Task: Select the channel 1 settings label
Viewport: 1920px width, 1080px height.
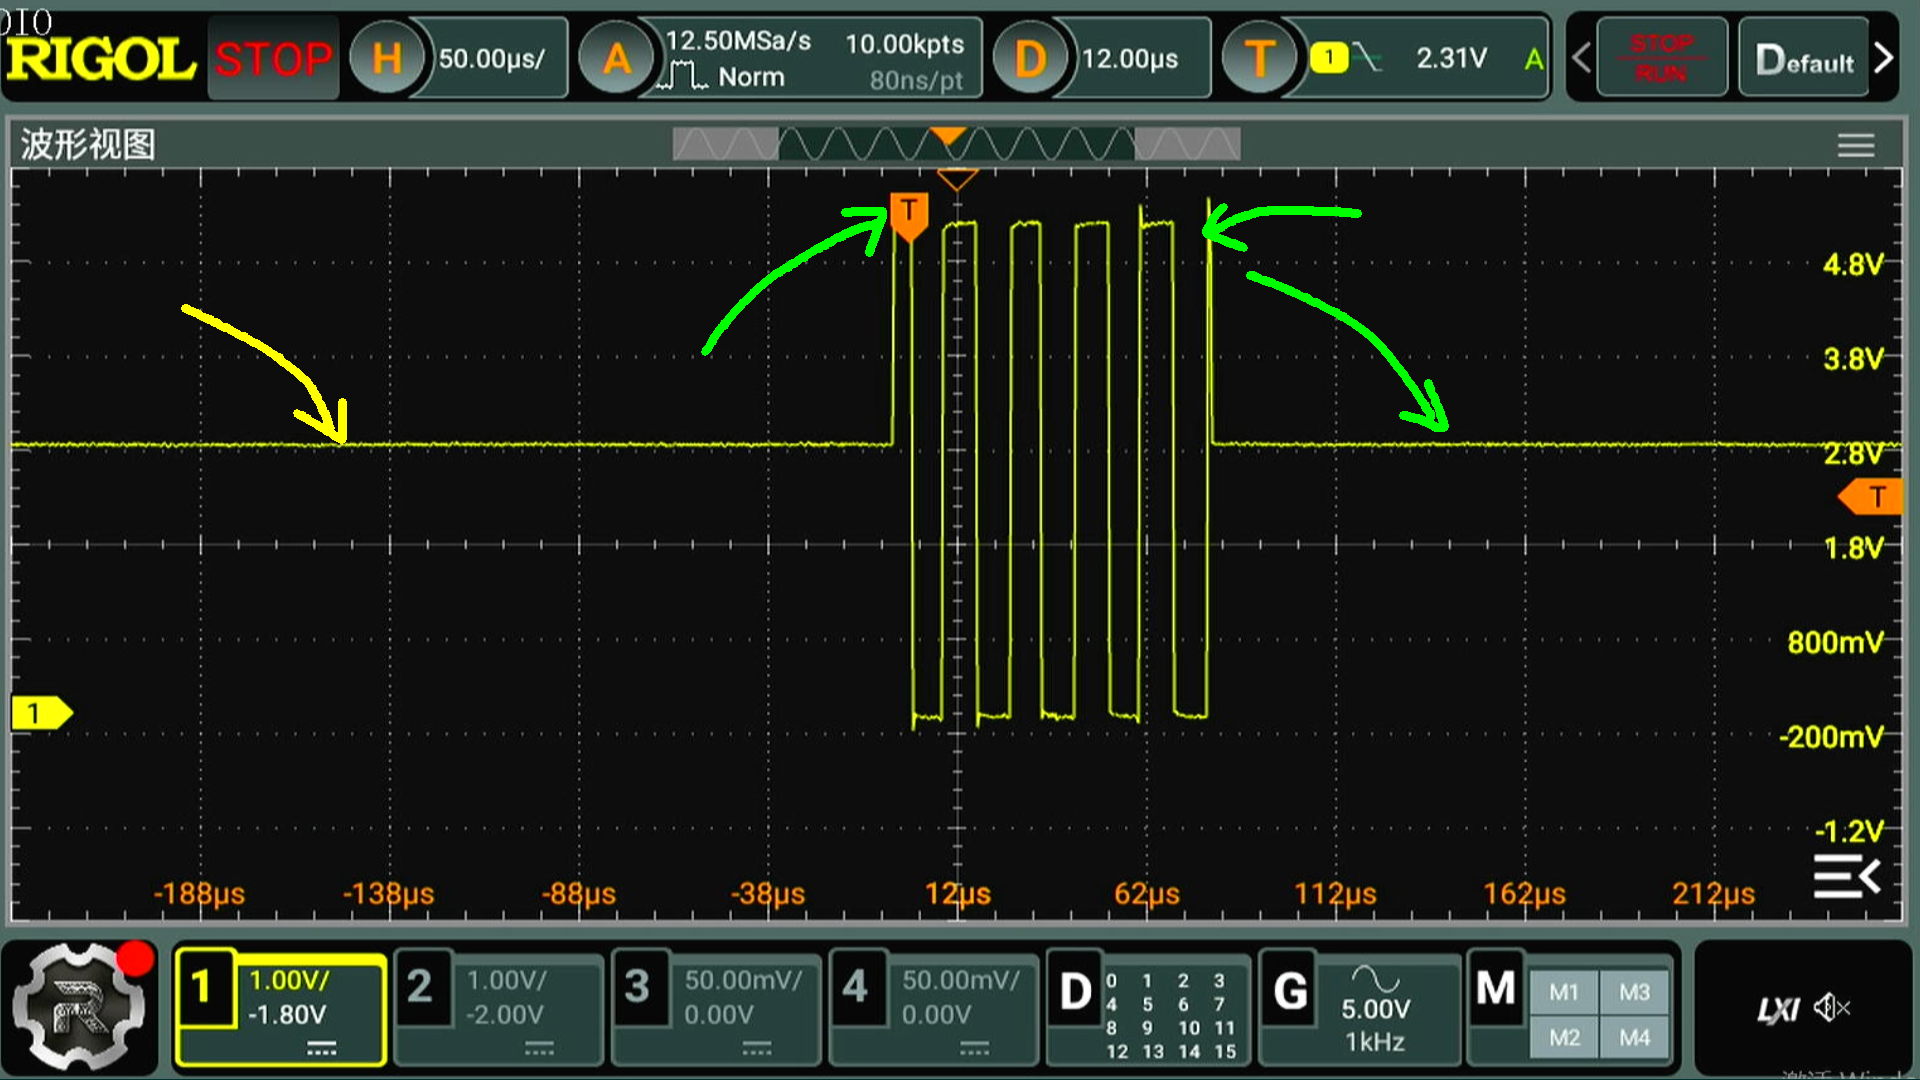Action: [203, 988]
